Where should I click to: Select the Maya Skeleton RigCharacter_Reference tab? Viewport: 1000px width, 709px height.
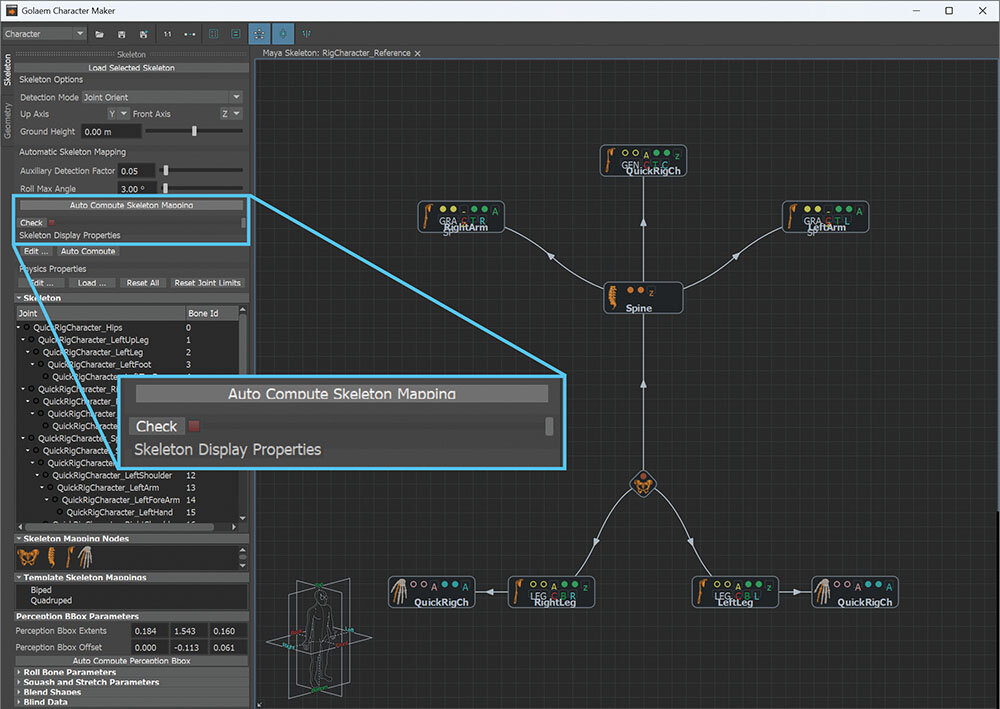336,53
